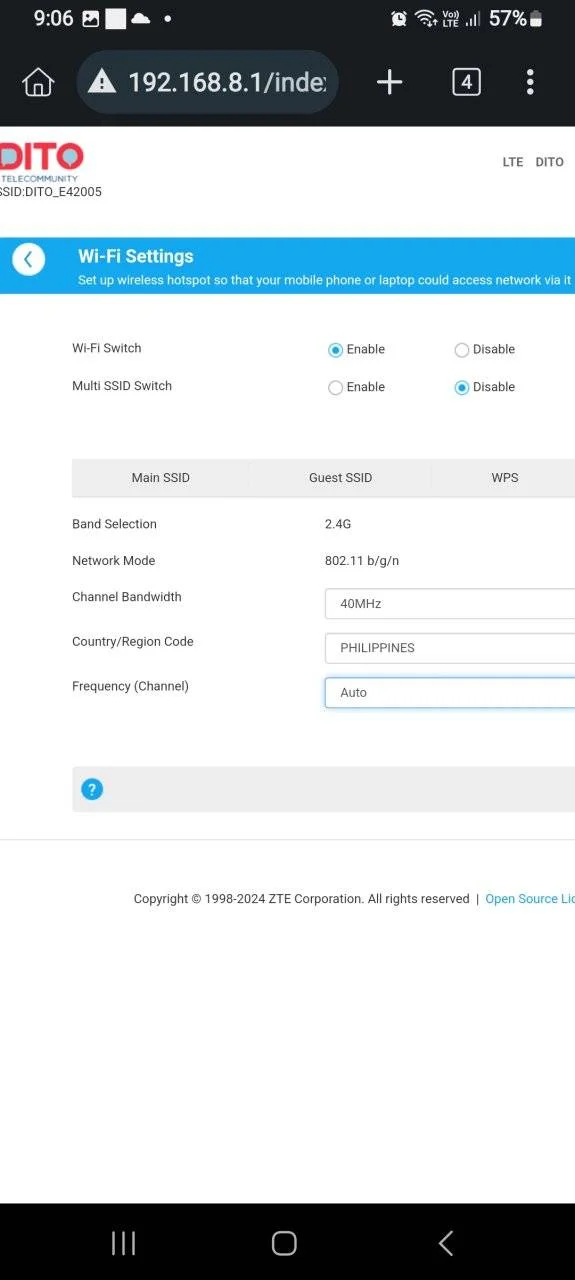This screenshot has width=575, height=1280.
Task: Tap the address bar showing 192.168.8.1
Action: pyautogui.click(x=207, y=82)
